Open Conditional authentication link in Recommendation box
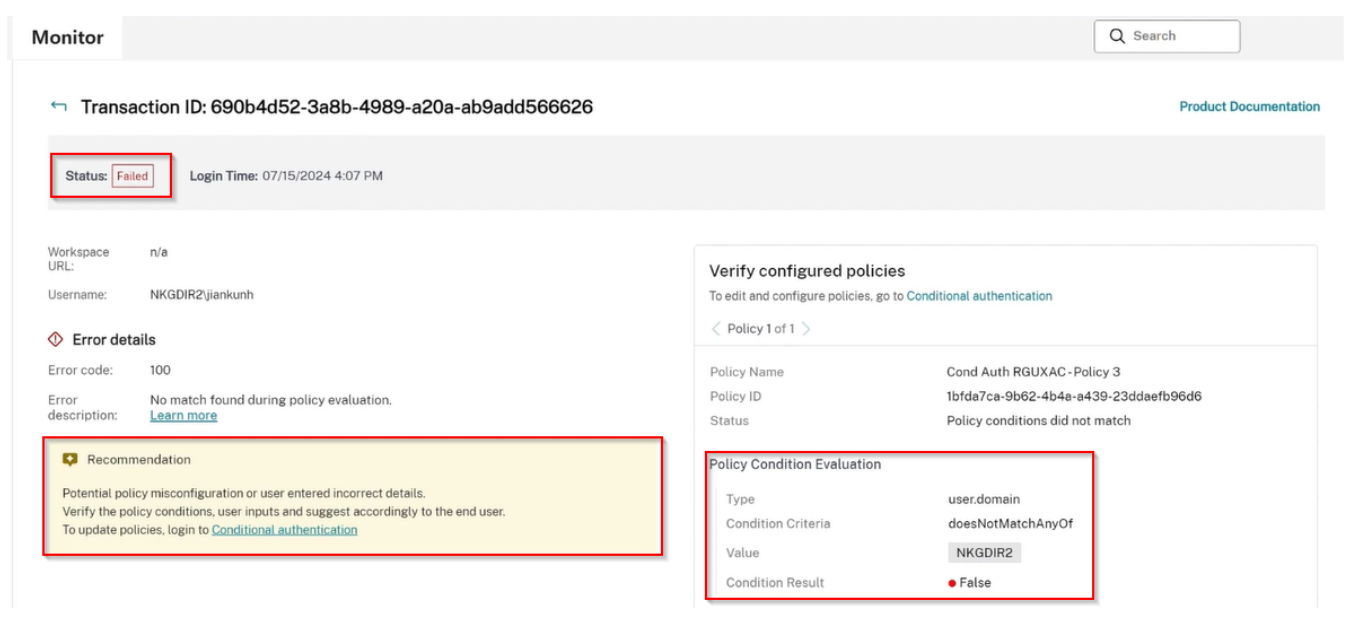Image resolution: width=1359 pixels, height=619 pixels. tap(284, 530)
